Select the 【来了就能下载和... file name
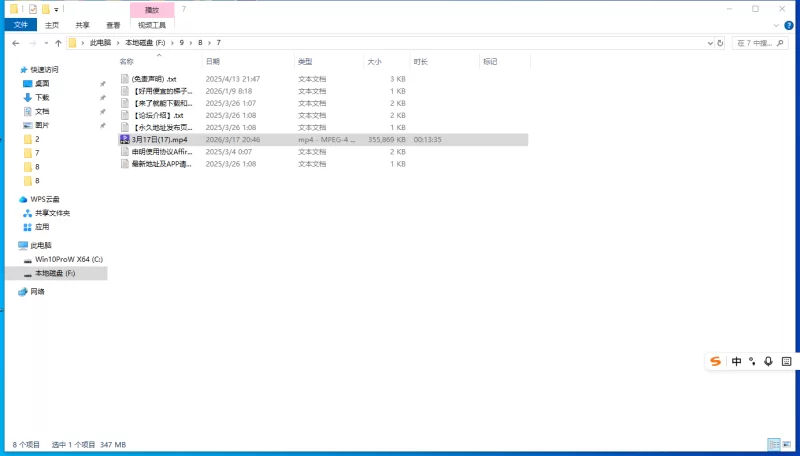This screenshot has width=800, height=456. click(x=162, y=104)
